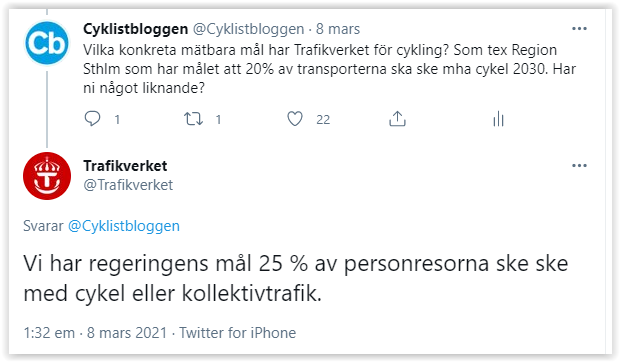Open the share upload icon
The image size is (620, 362).
click(x=397, y=119)
